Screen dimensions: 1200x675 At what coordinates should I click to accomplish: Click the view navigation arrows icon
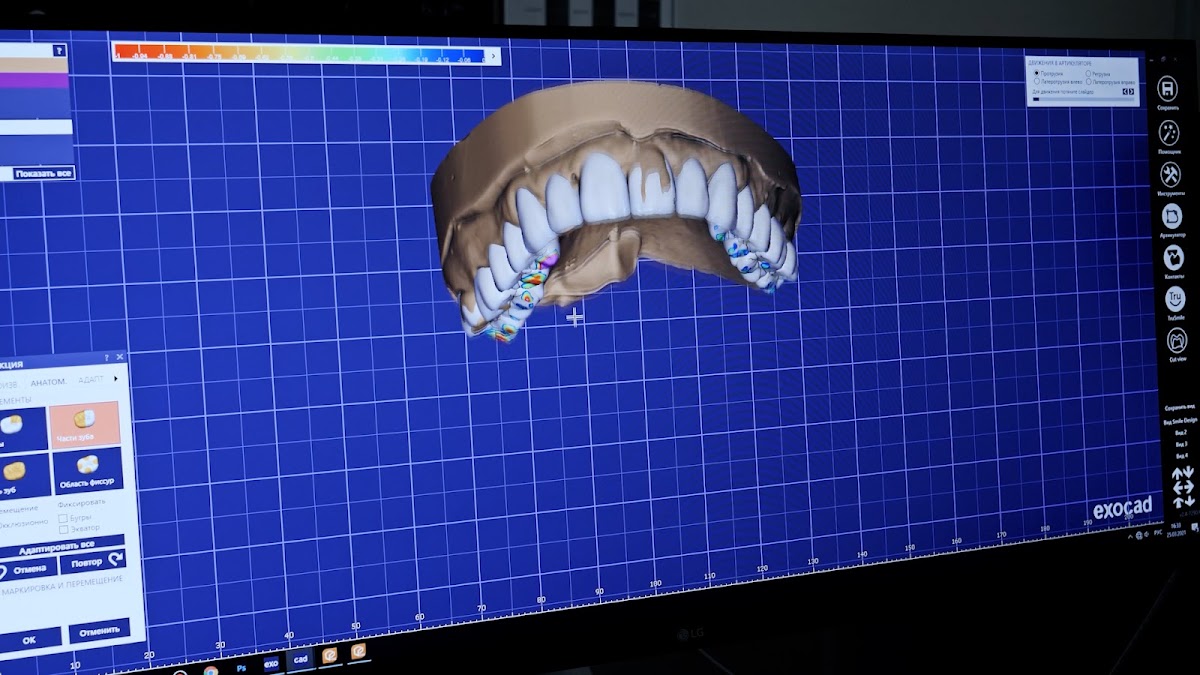click(x=1183, y=486)
